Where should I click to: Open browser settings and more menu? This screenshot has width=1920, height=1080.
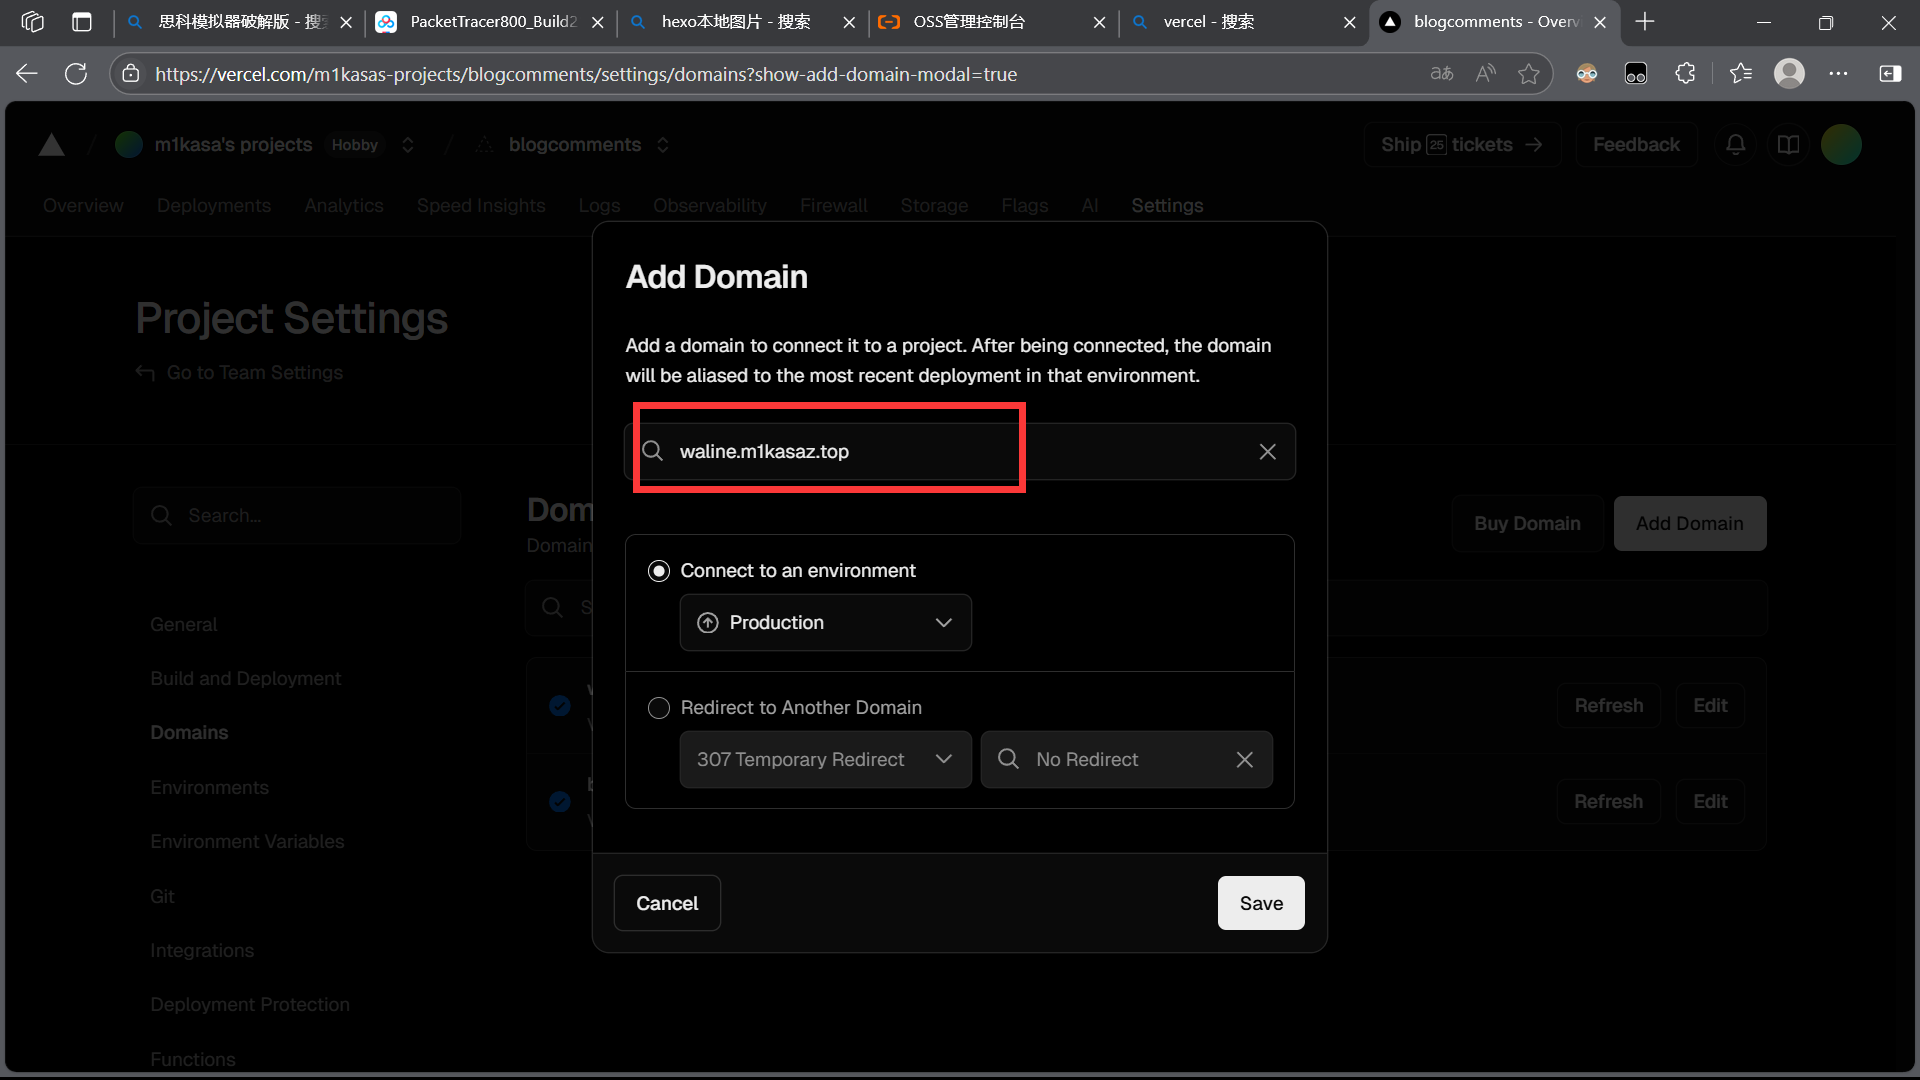click(1838, 74)
